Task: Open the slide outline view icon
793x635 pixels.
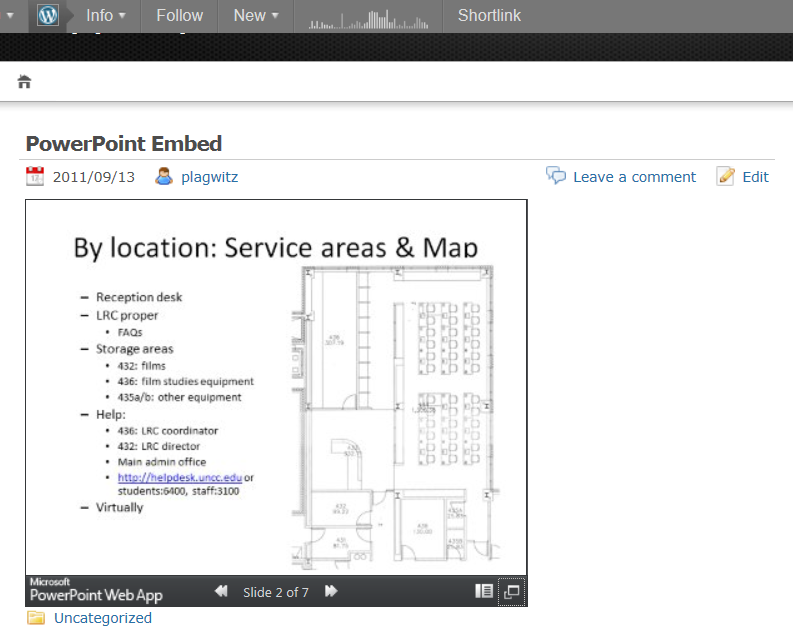Action: [x=483, y=592]
